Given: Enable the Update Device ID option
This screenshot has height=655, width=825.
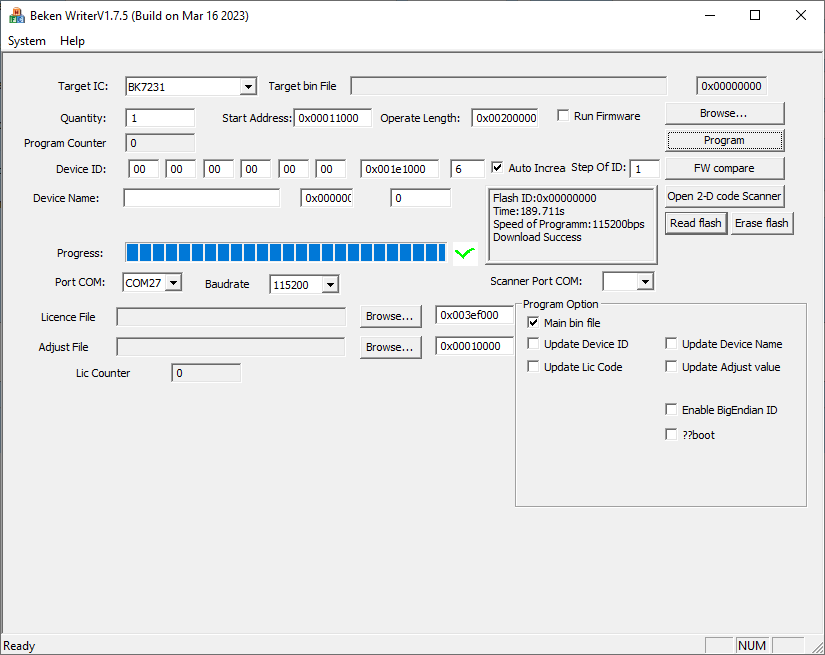Looking at the screenshot, I should click(x=533, y=344).
